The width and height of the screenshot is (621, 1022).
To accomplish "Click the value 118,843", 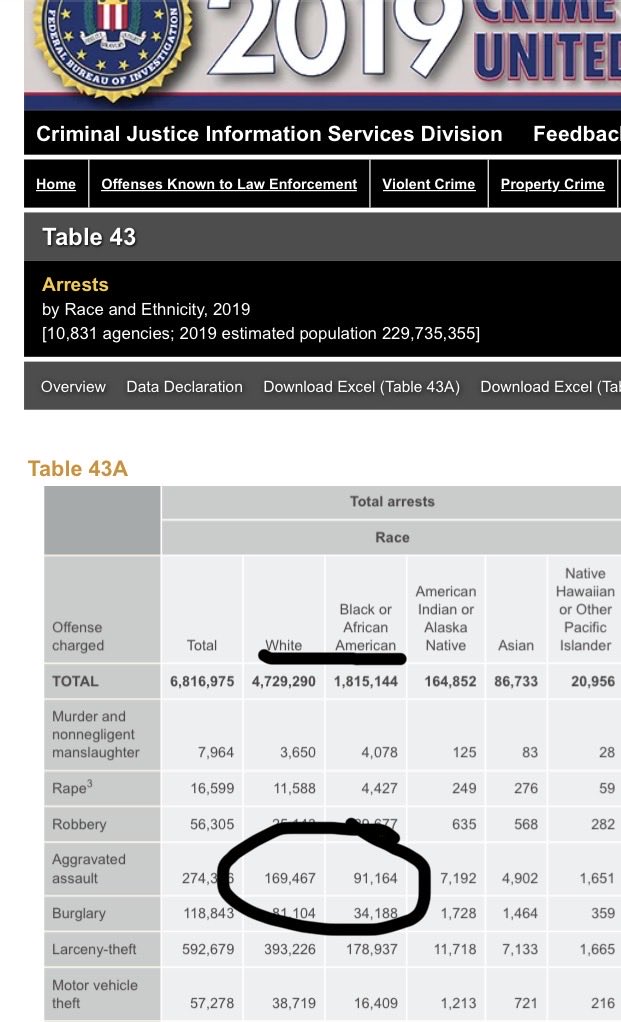I will [209, 913].
